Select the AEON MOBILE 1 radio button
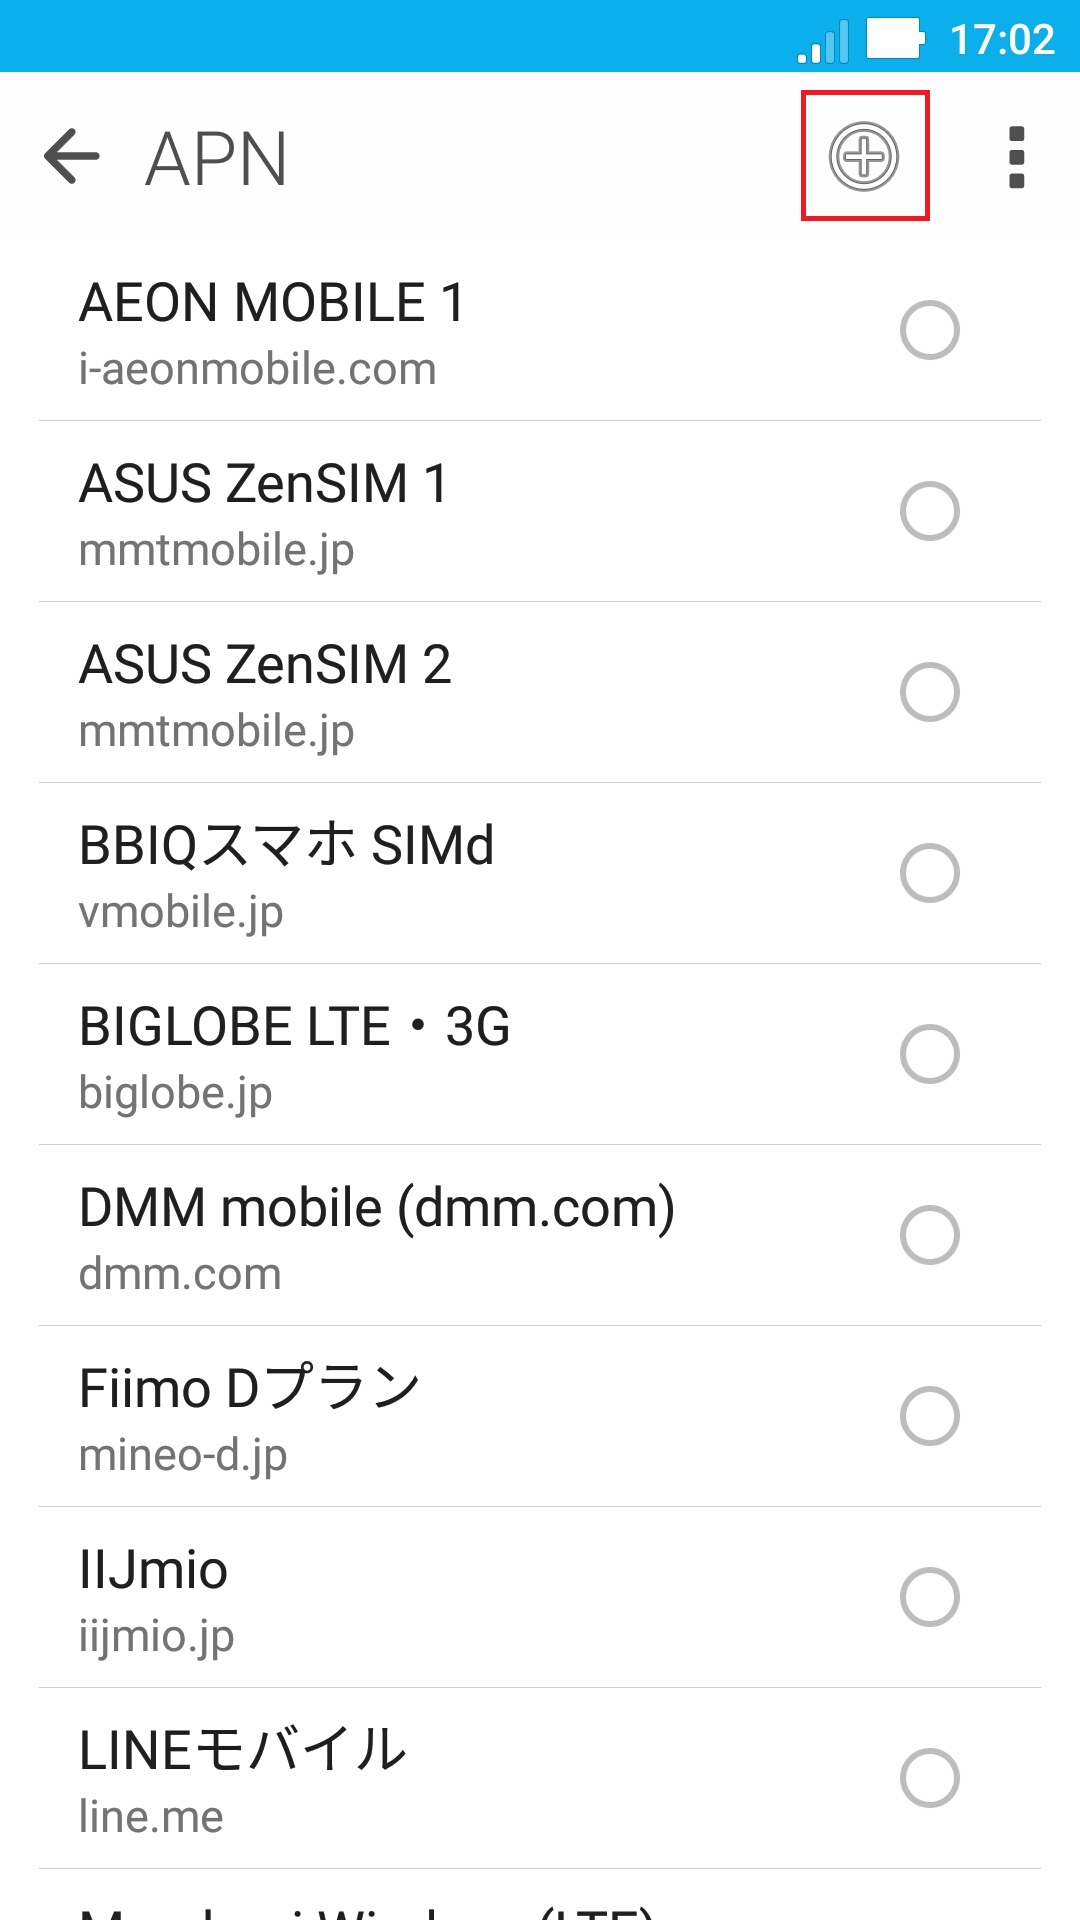The image size is (1080, 1920). click(929, 330)
